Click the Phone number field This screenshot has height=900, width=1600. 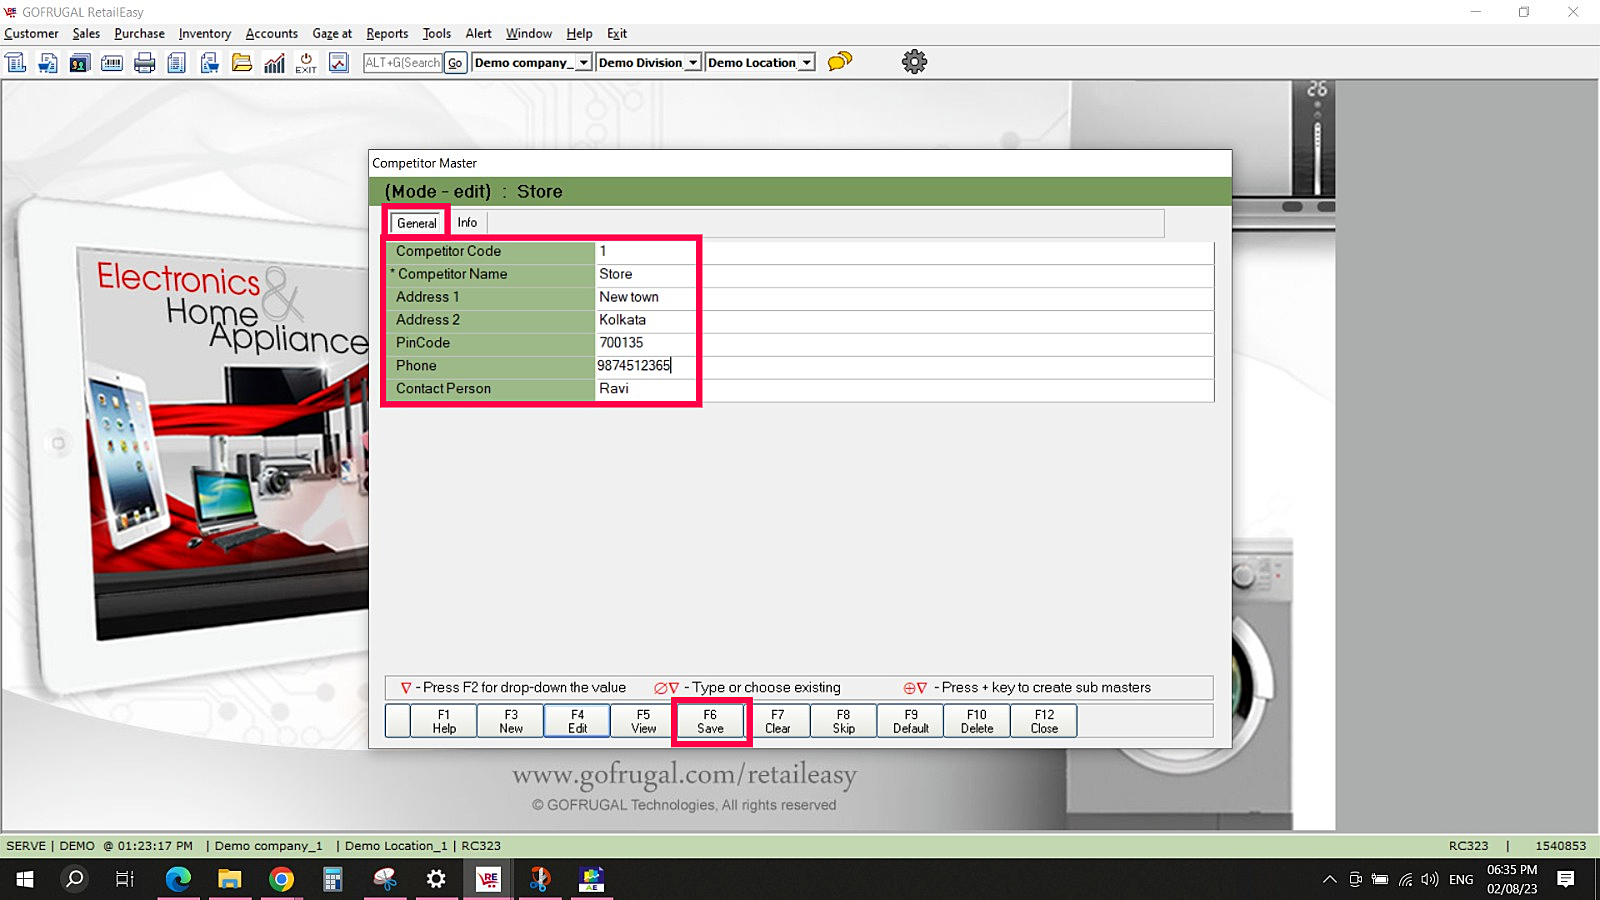(904, 366)
